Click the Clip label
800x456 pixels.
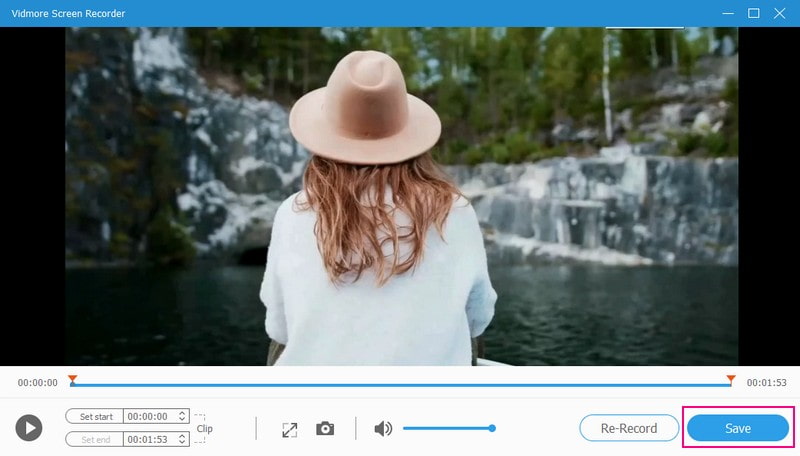pos(204,428)
